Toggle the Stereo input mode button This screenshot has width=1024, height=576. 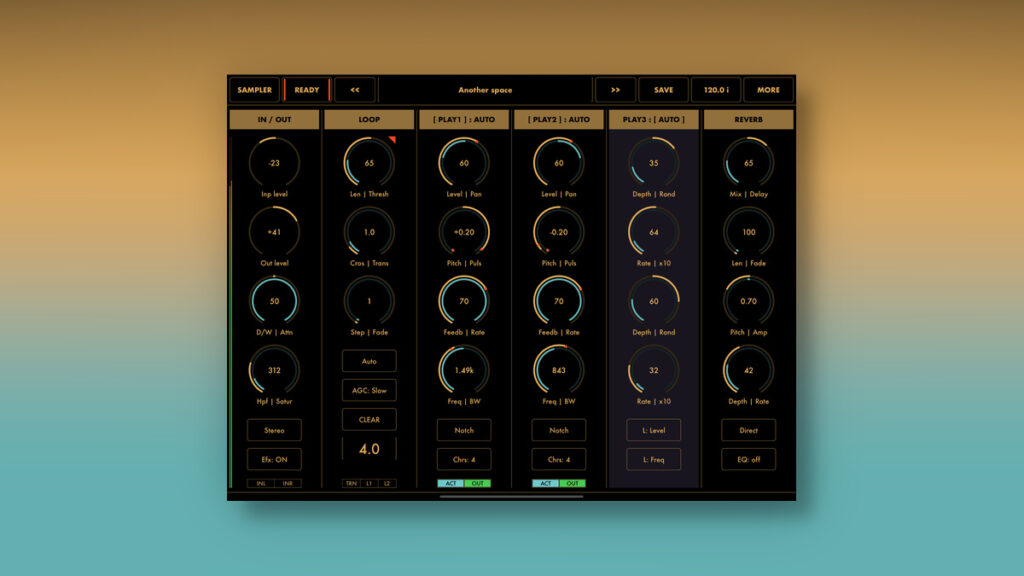(x=274, y=430)
